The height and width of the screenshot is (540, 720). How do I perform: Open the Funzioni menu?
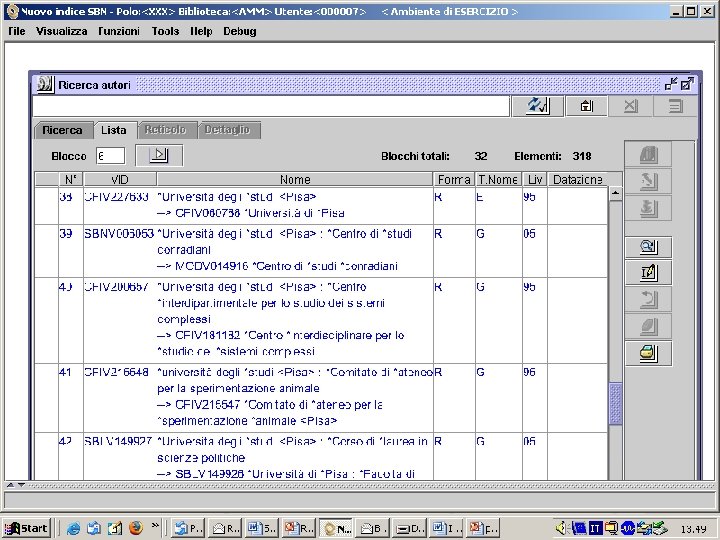tap(118, 31)
